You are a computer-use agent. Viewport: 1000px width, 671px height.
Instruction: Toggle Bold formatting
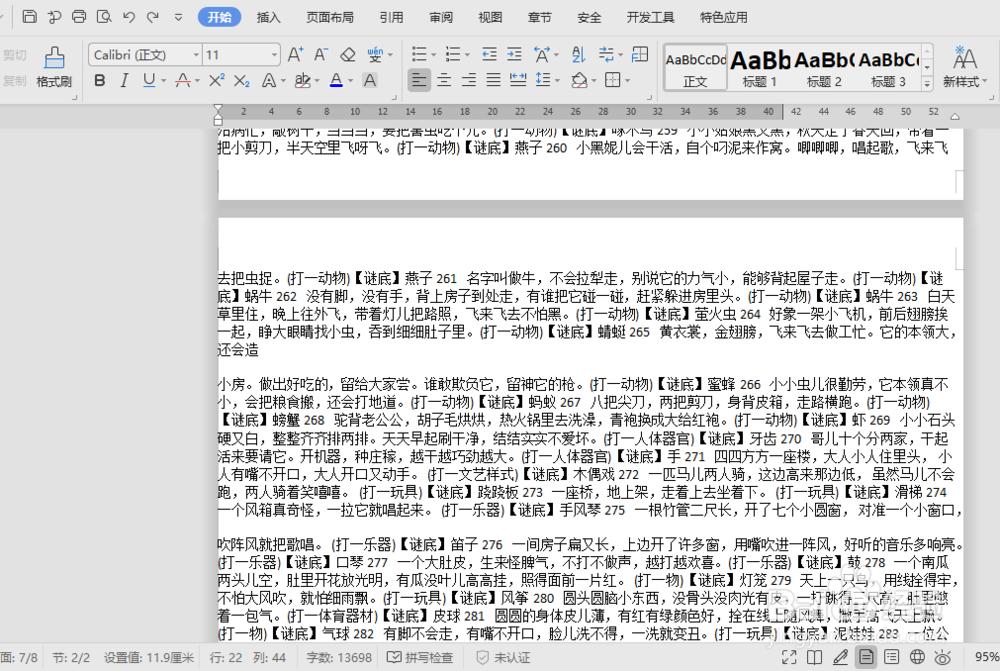[99, 80]
